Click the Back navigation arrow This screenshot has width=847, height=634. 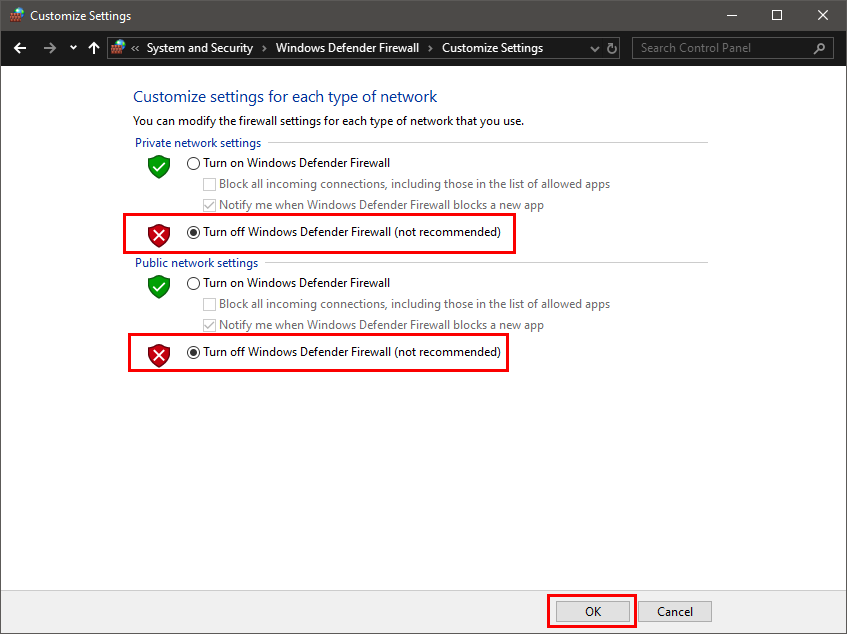(x=20, y=48)
